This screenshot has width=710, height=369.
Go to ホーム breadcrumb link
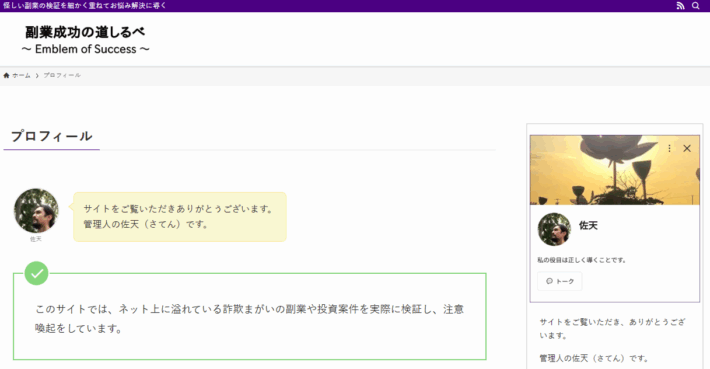21,76
